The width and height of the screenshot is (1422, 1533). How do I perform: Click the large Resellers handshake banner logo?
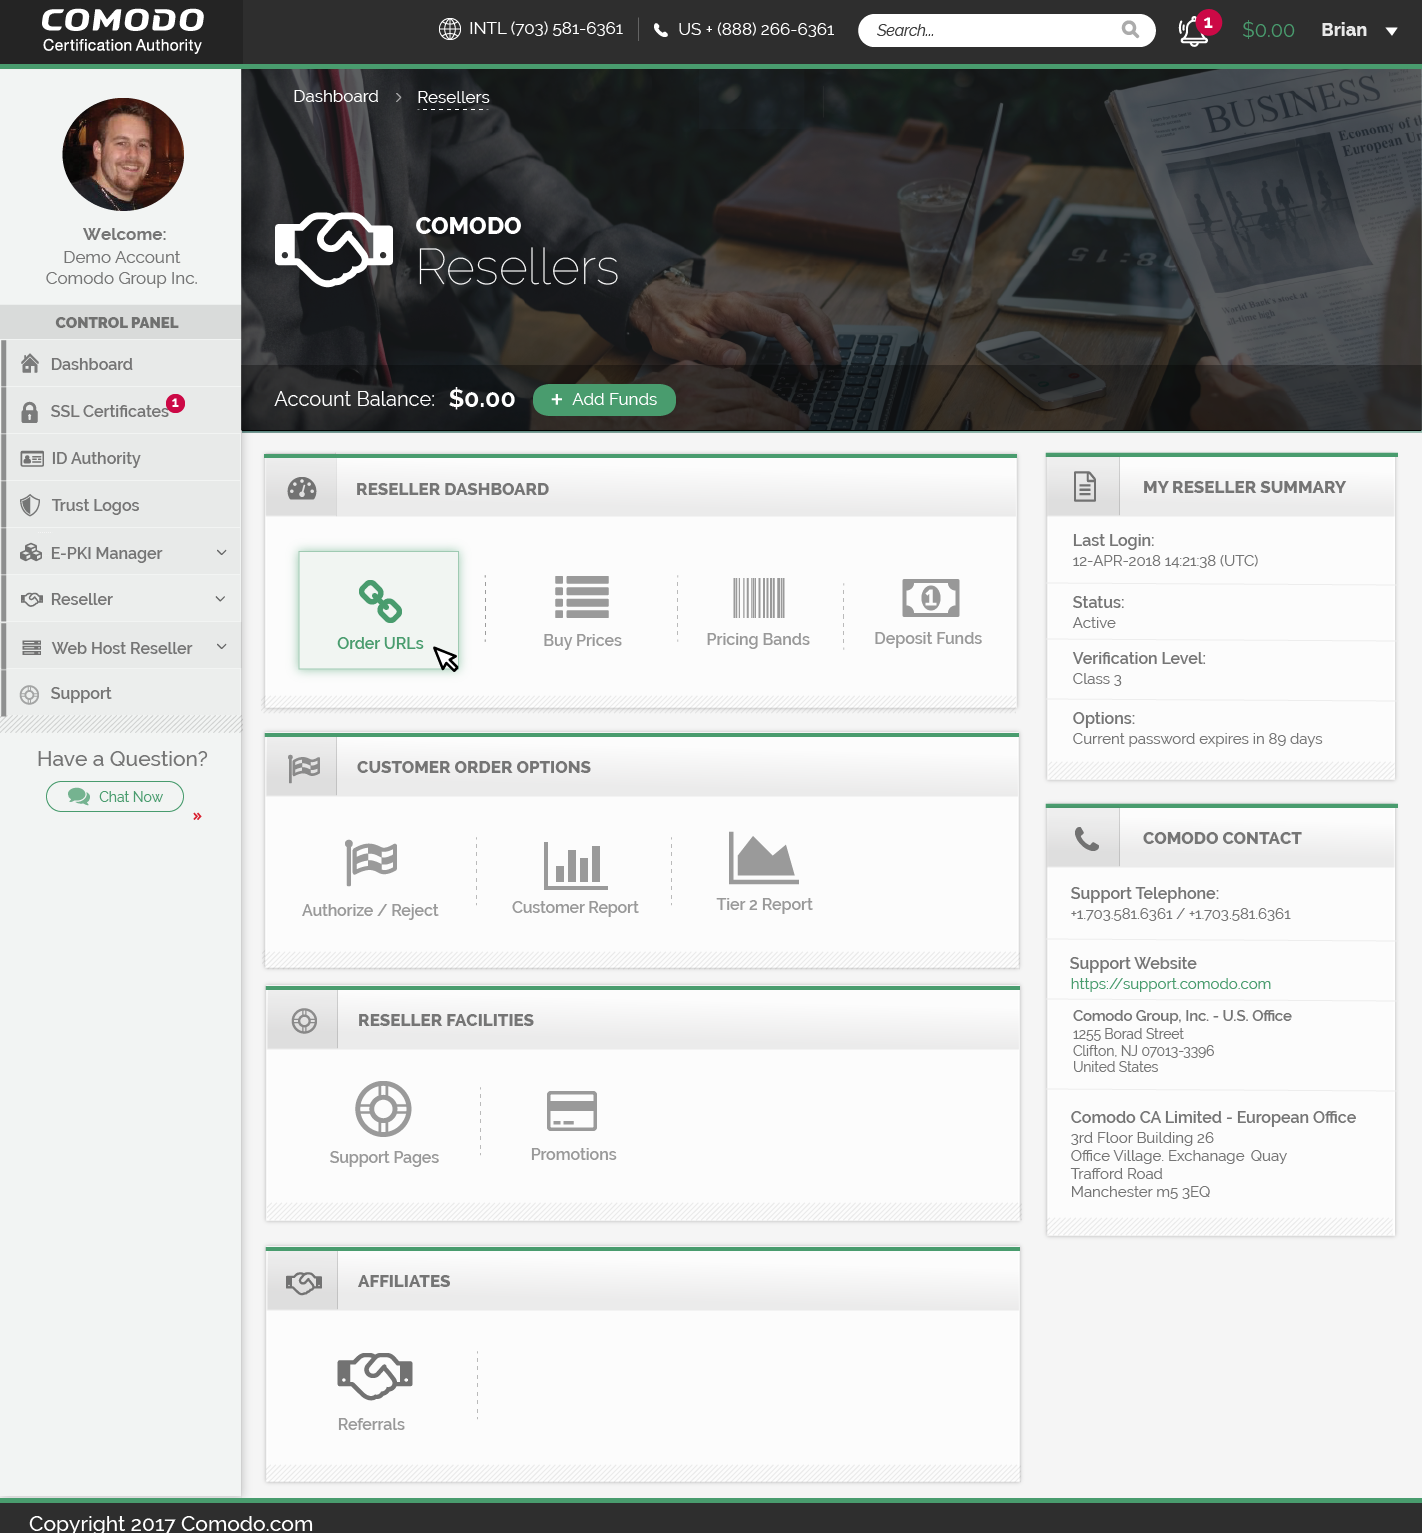pos(334,249)
